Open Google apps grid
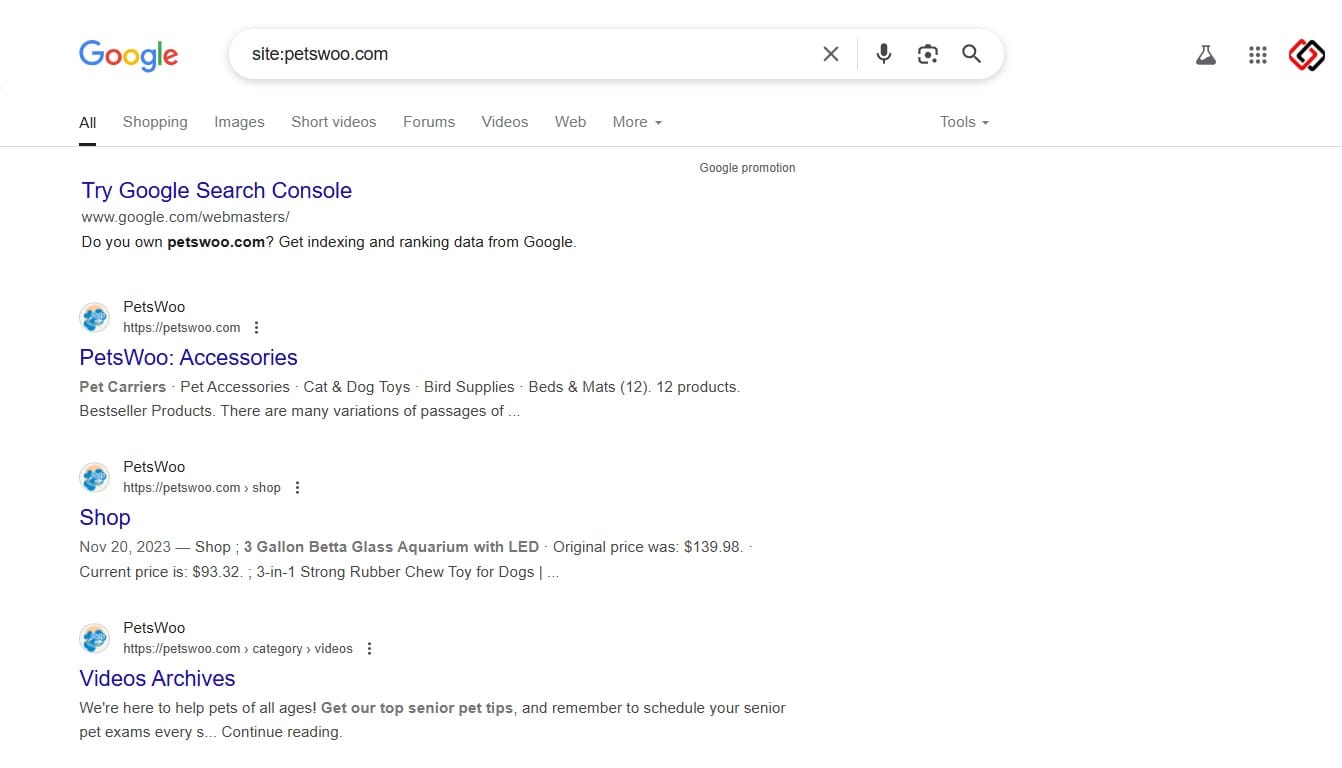 [x=1258, y=56]
